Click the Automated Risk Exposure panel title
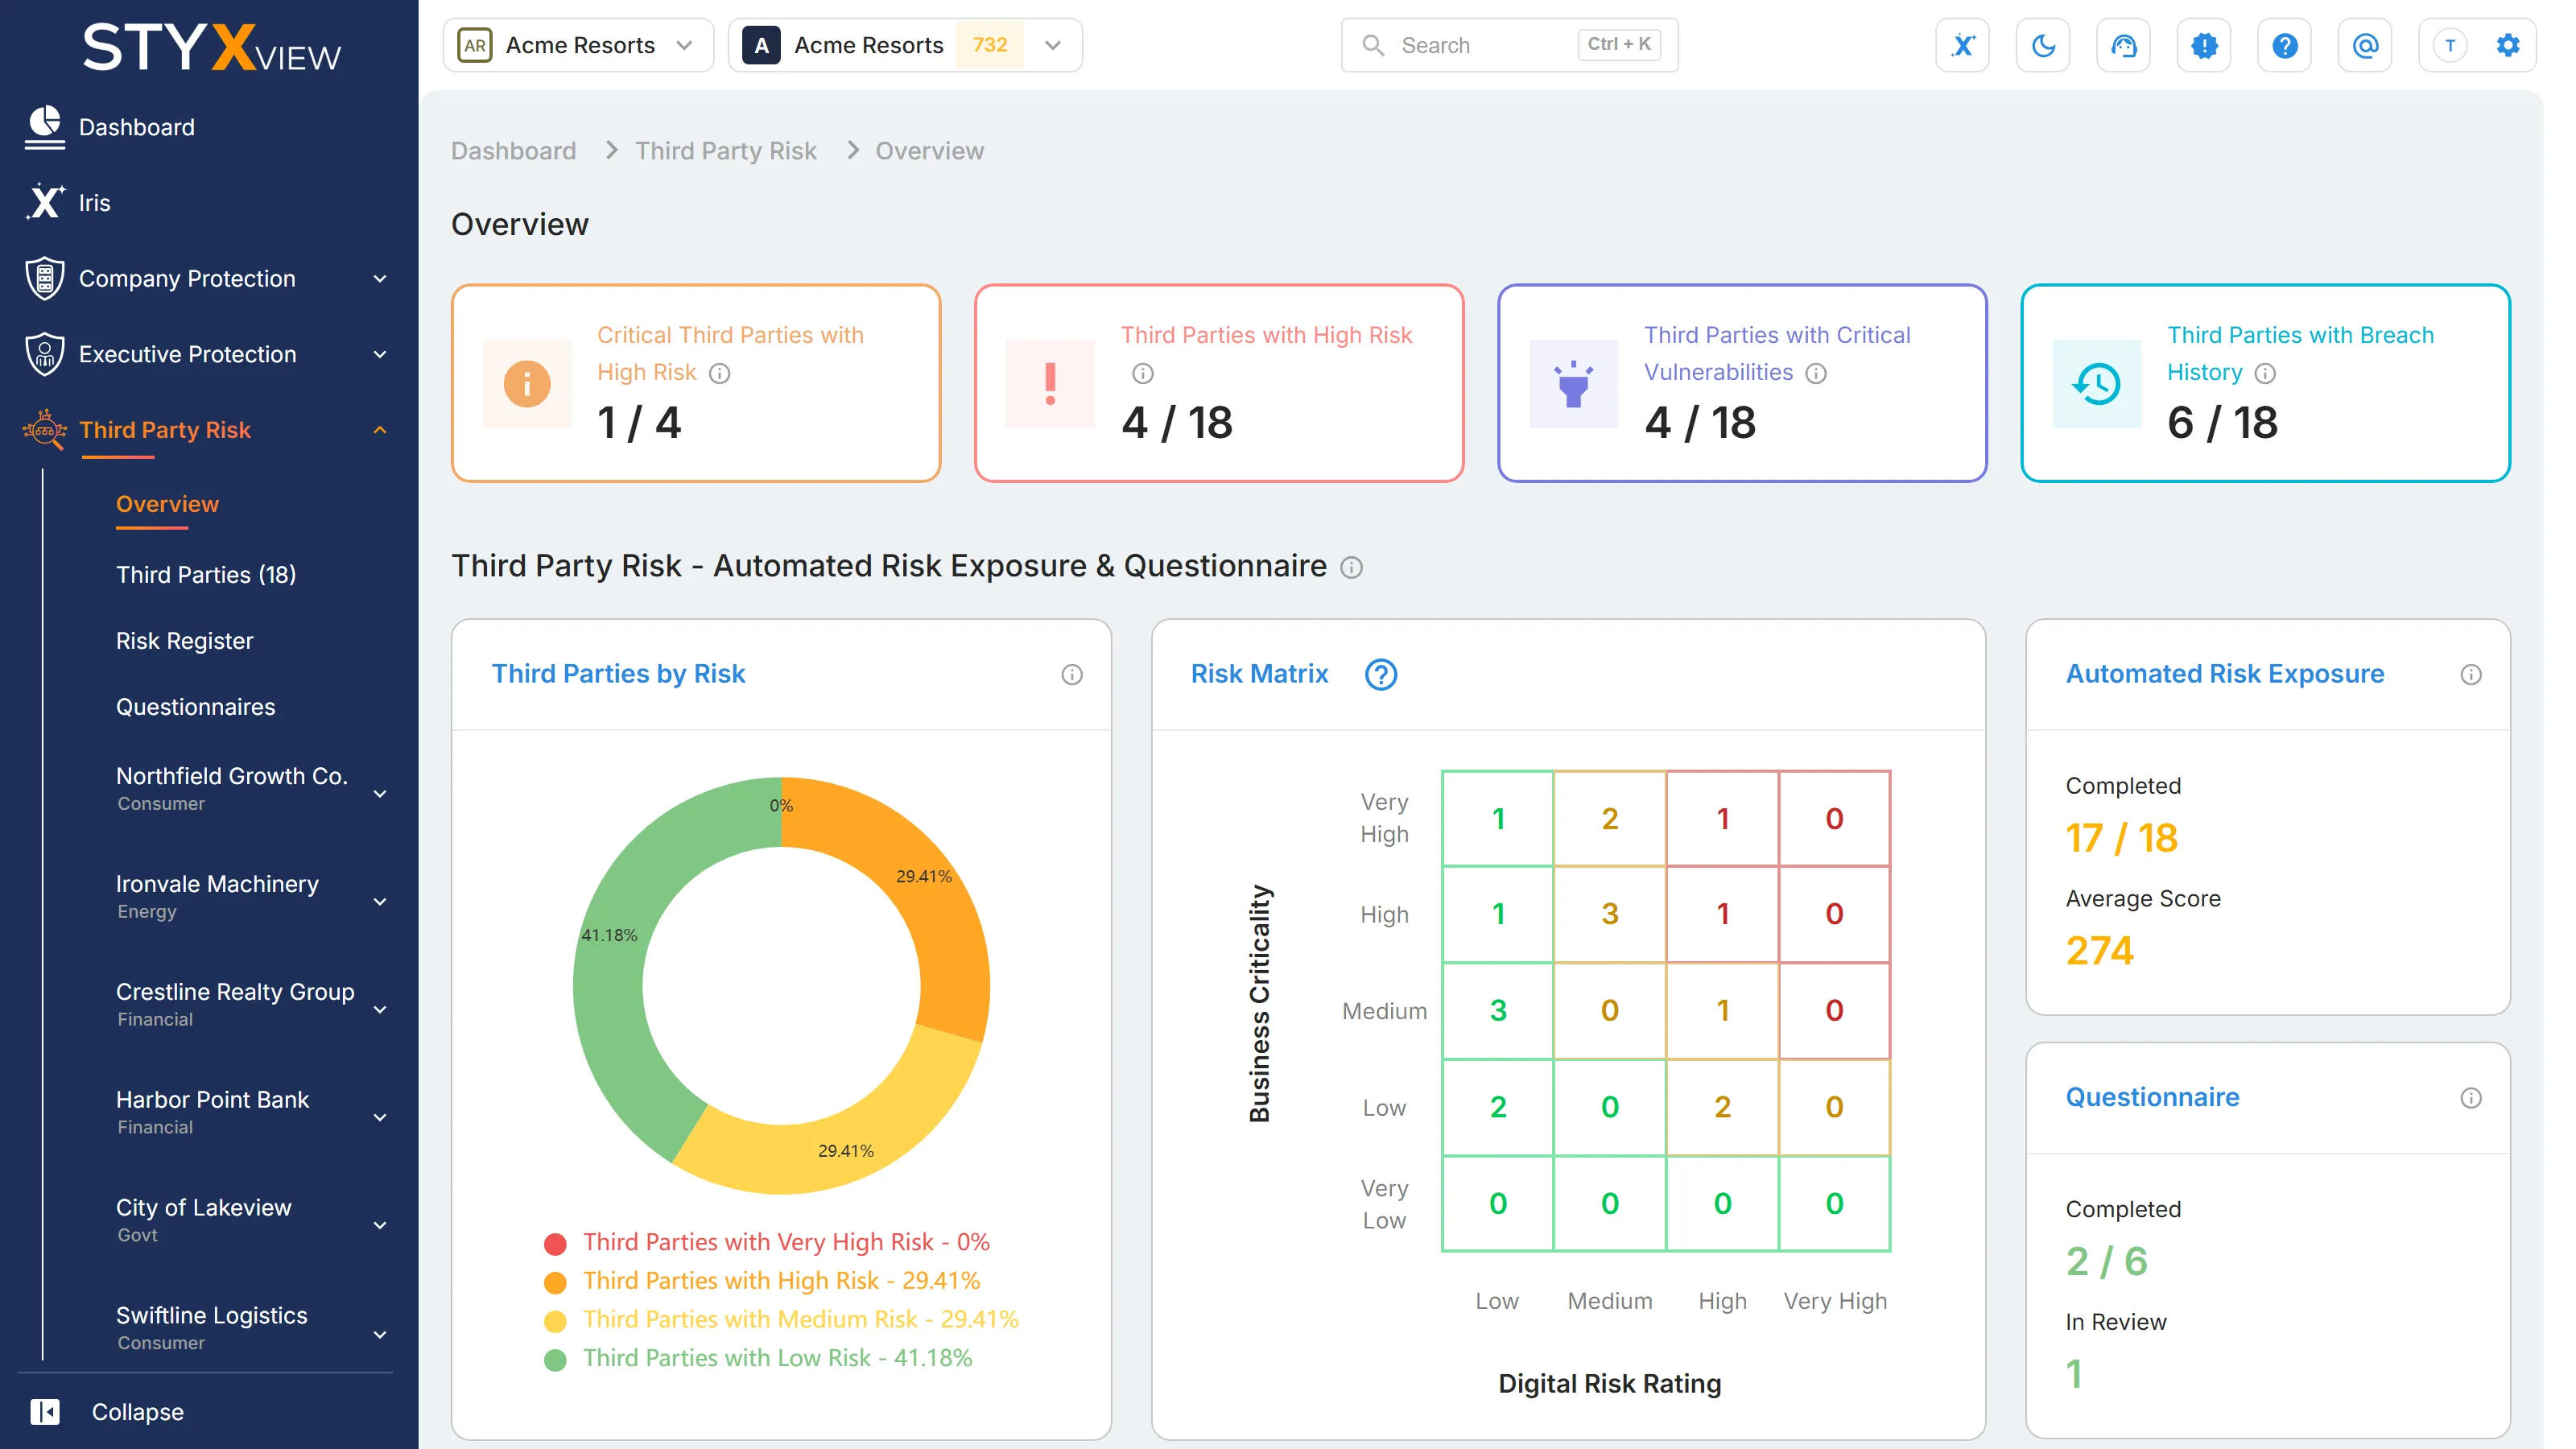The height and width of the screenshot is (1449, 2576). pyautogui.click(x=2225, y=674)
